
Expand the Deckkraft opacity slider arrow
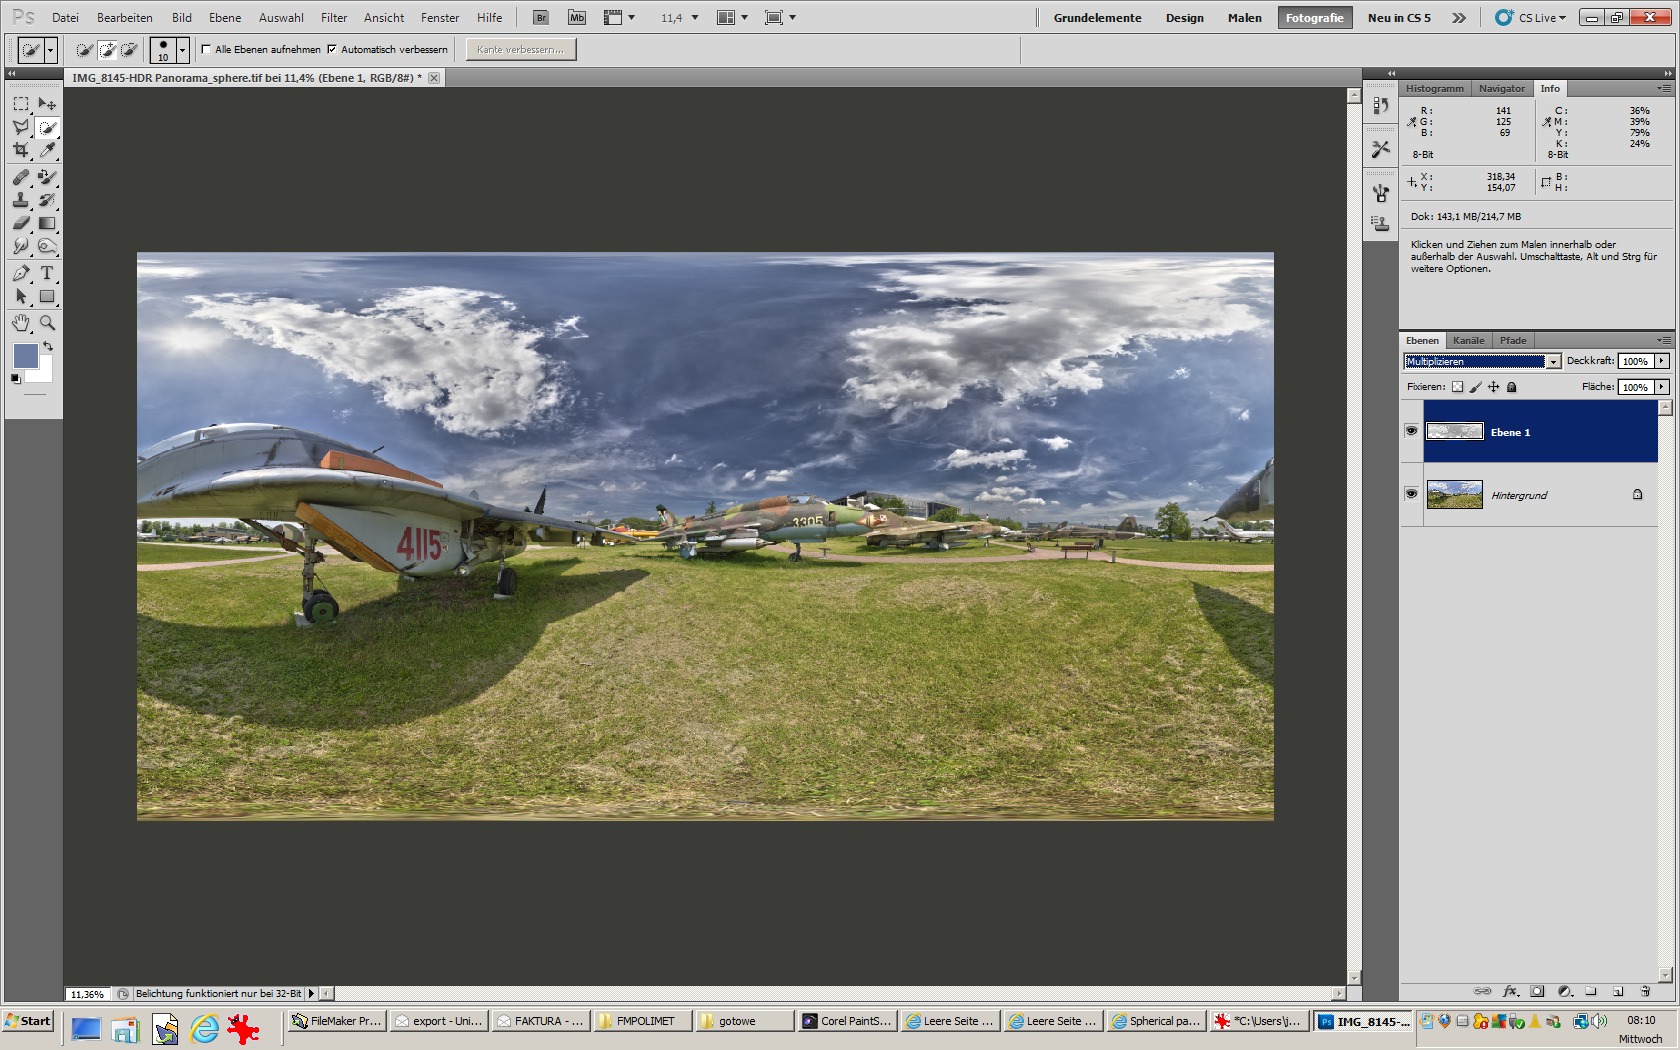click(x=1662, y=361)
